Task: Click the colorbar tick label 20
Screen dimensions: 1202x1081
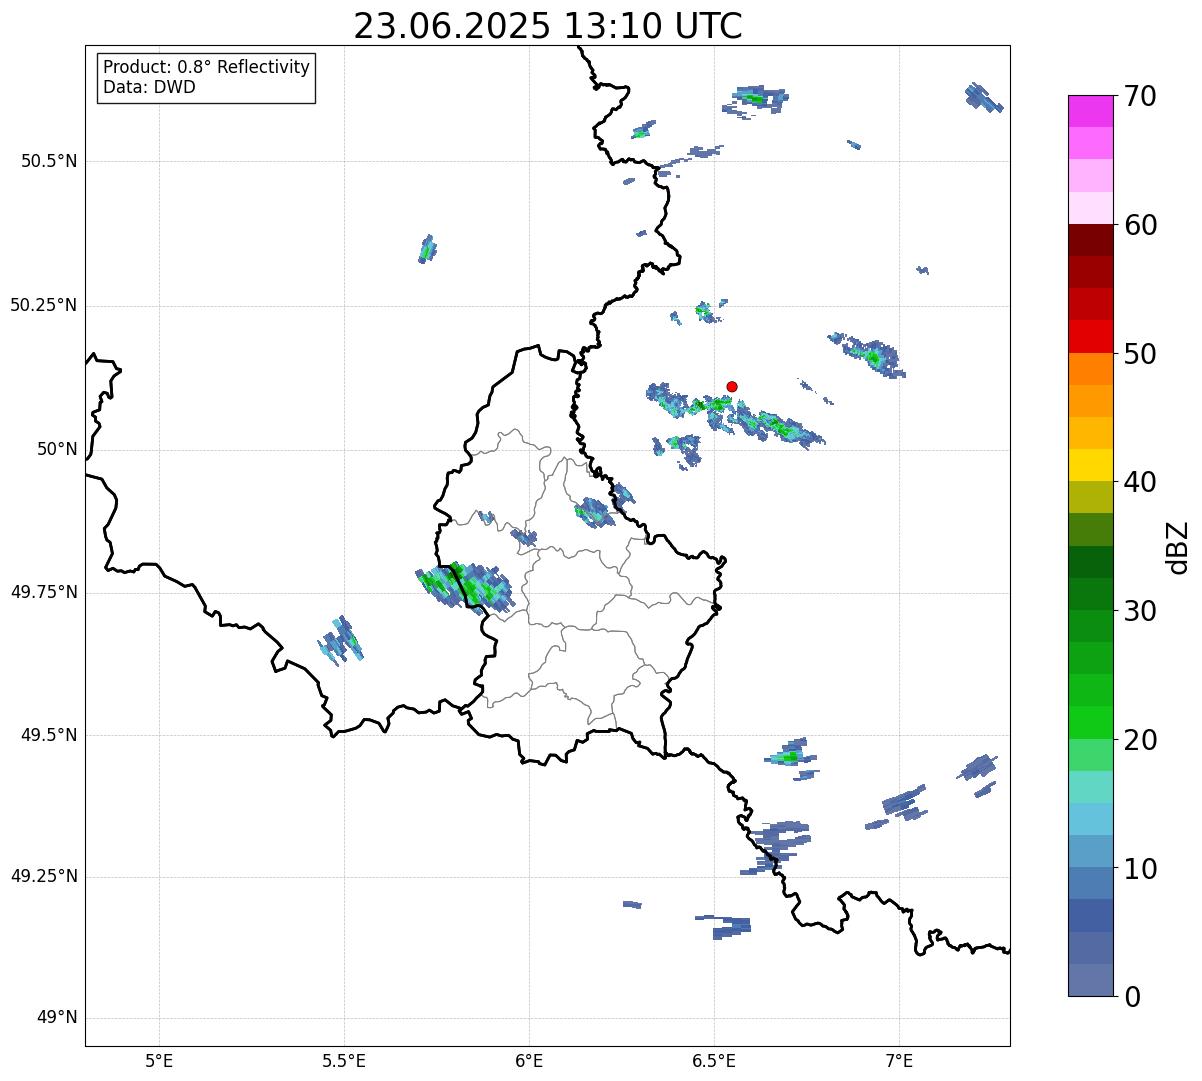Action: pos(1141,740)
